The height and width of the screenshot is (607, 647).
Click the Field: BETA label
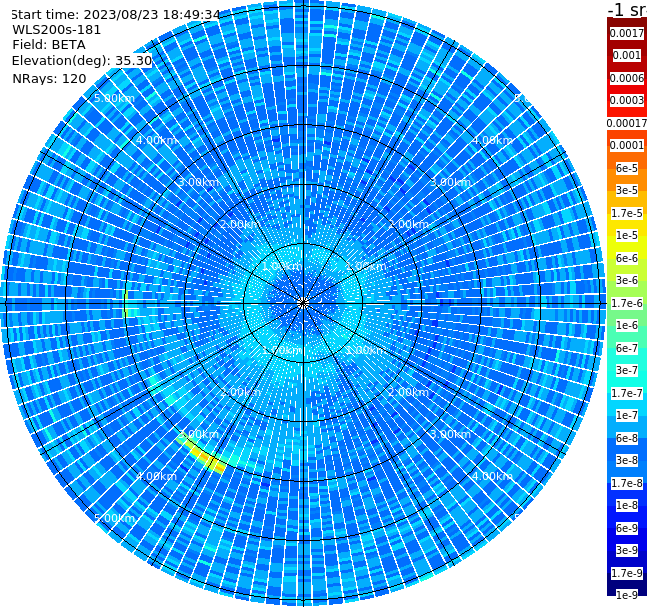pos(49,45)
